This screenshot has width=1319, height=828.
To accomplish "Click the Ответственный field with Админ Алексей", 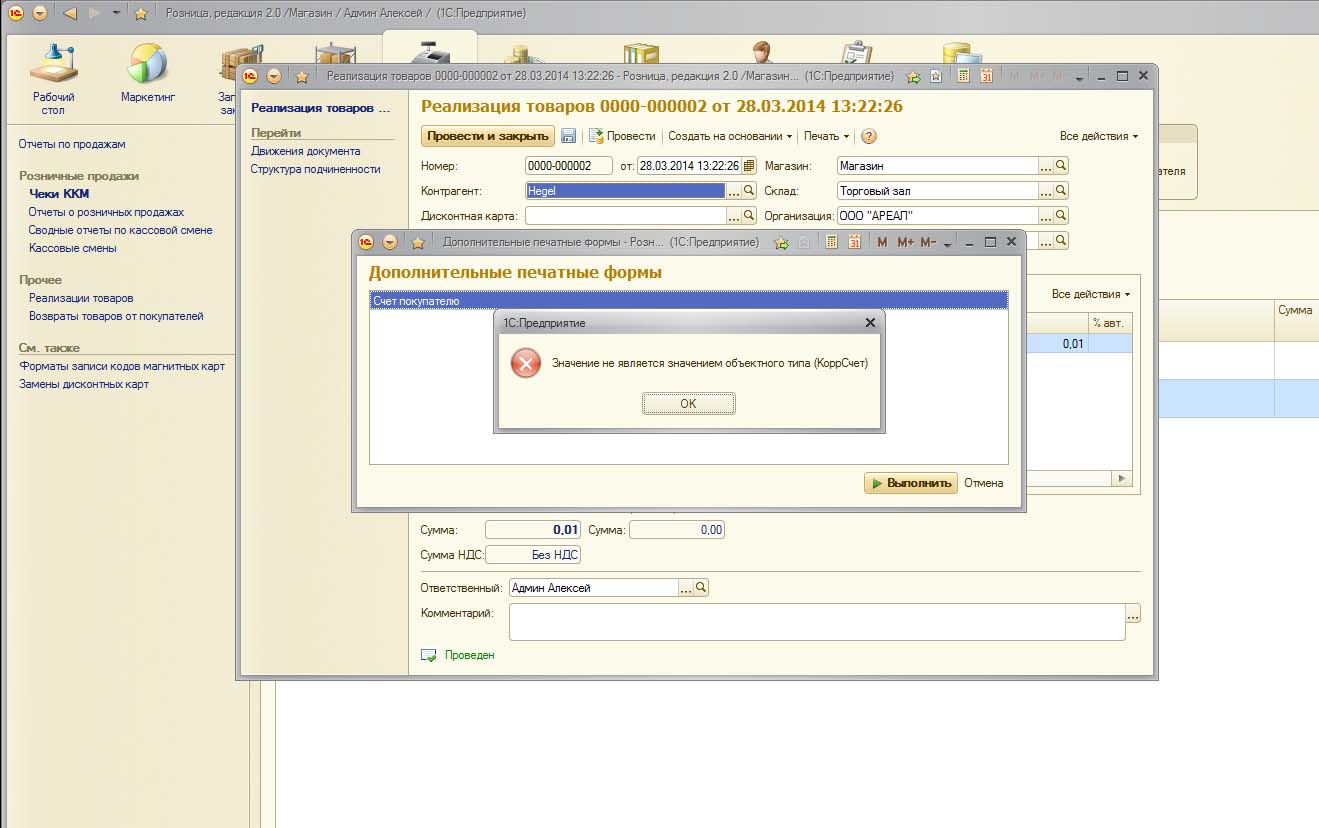I will [593, 588].
